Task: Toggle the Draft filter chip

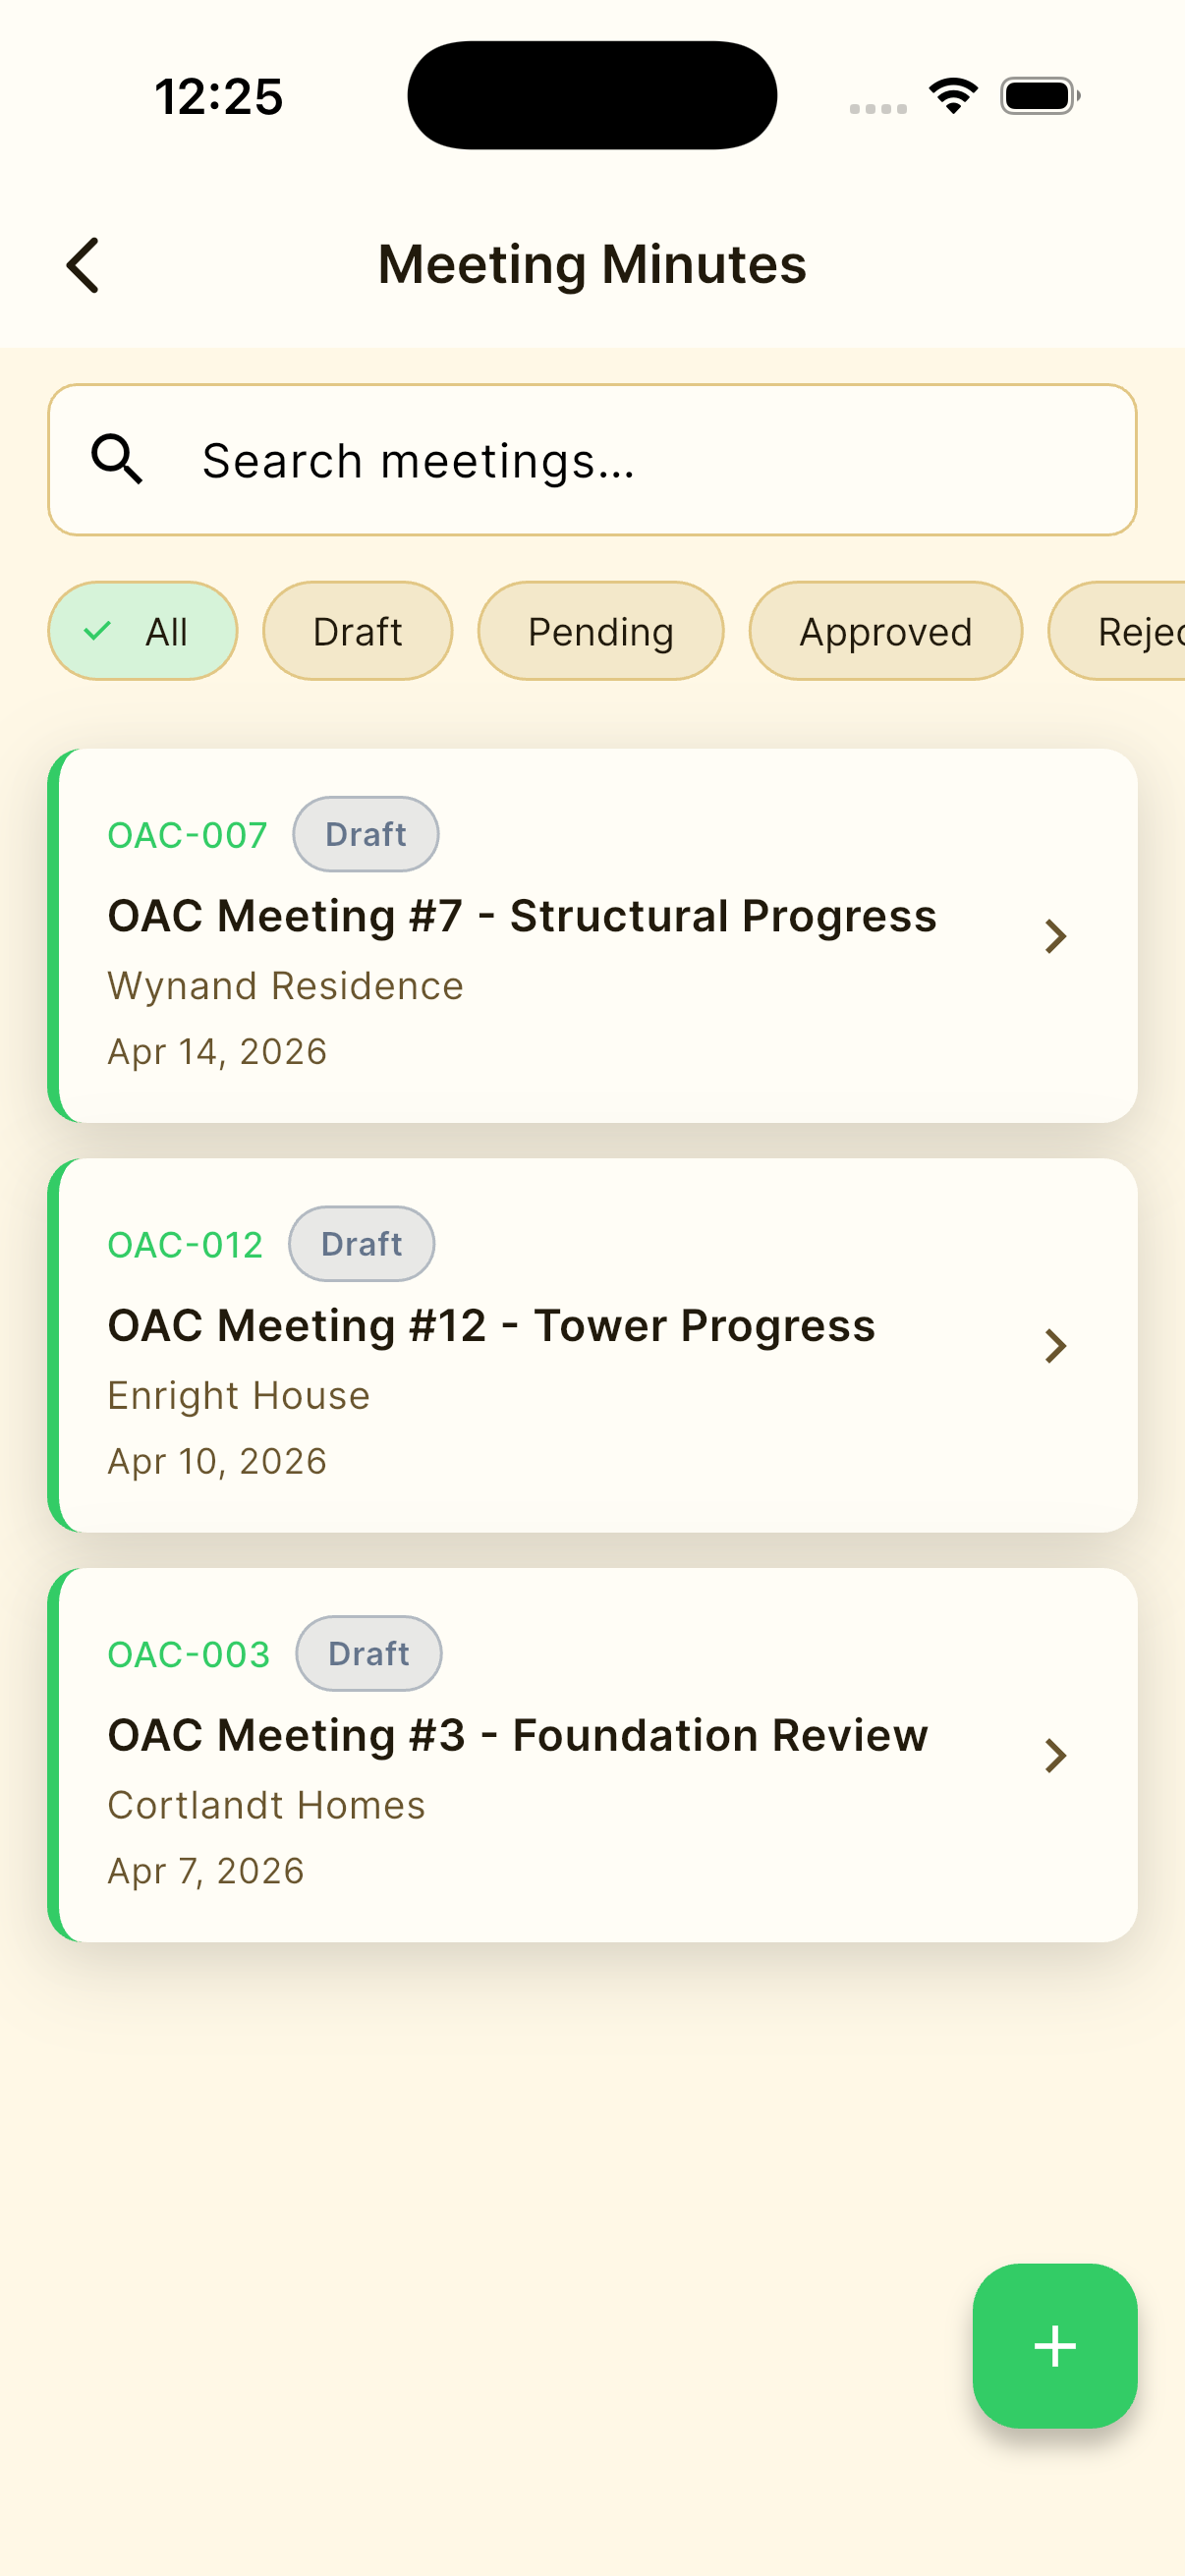Action: coord(357,631)
